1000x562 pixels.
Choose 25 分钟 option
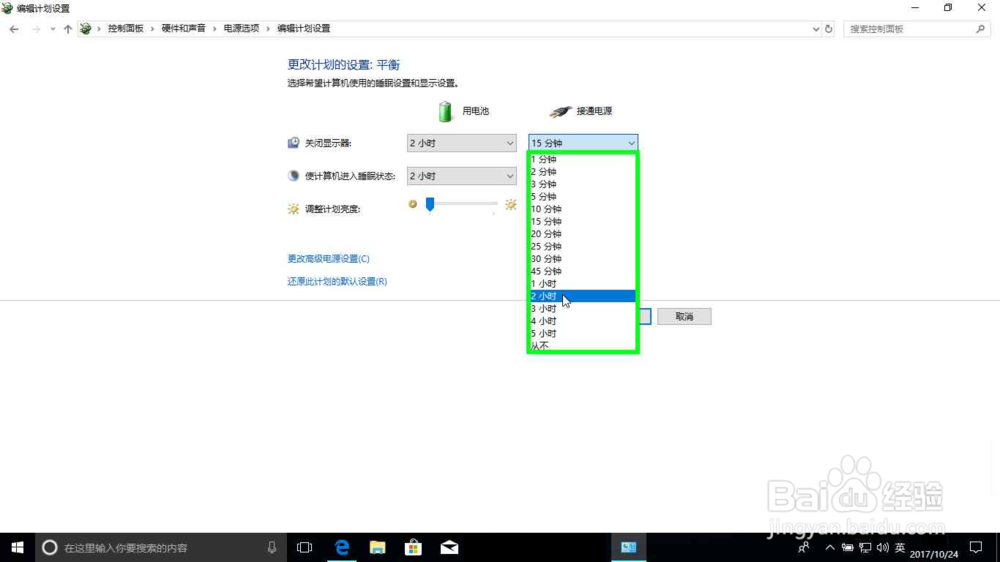[x=583, y=246]
